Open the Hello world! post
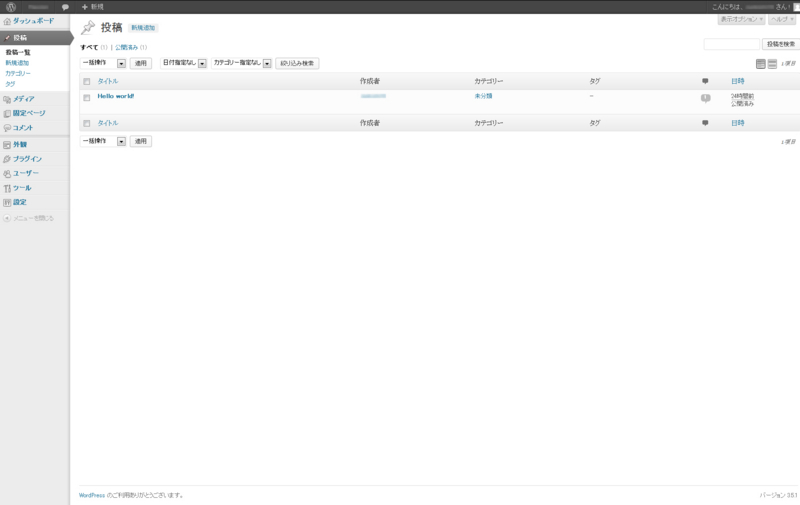800x505 pixels. click(116, 96)
